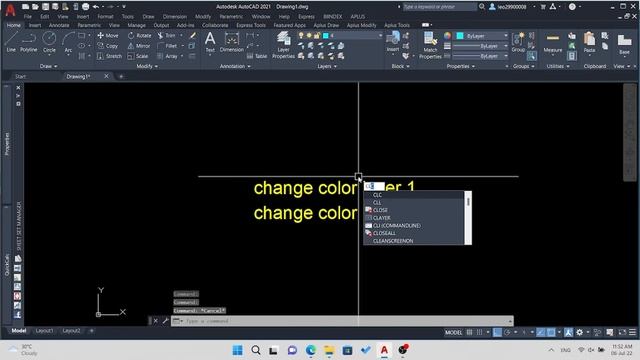Select the Text annotation tool

click(210, 42)
